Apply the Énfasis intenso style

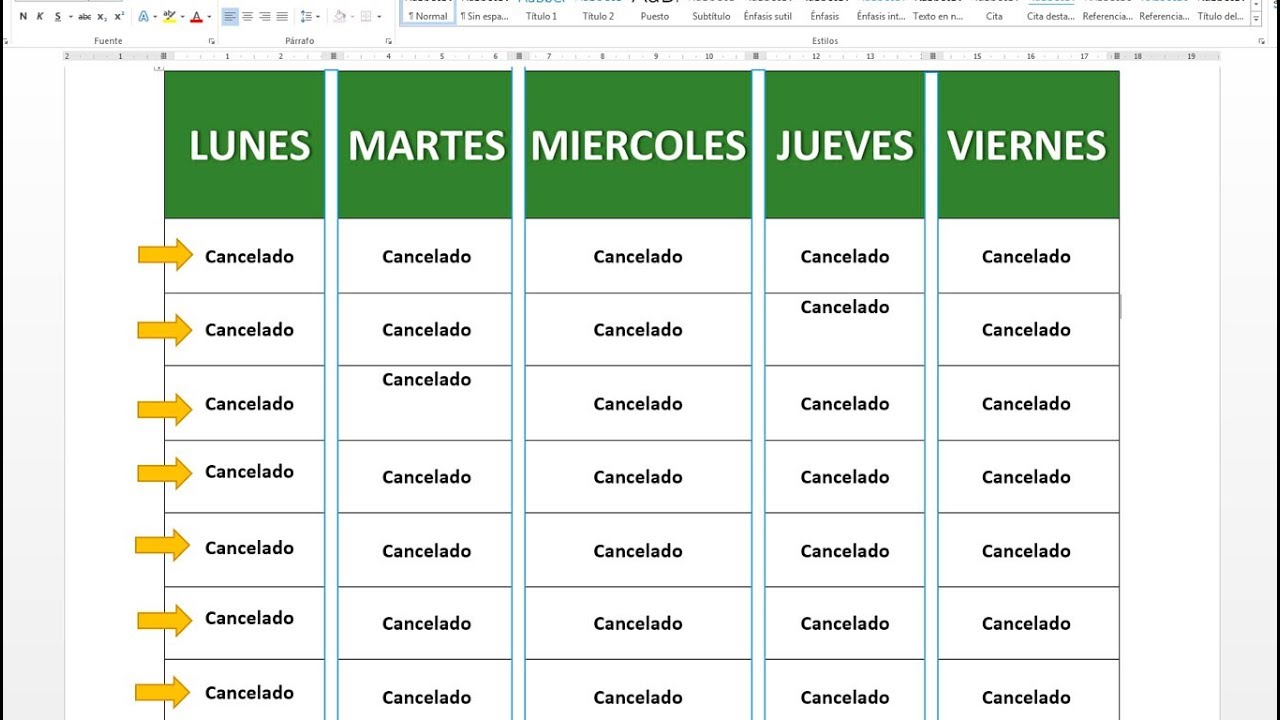[881, 12]
